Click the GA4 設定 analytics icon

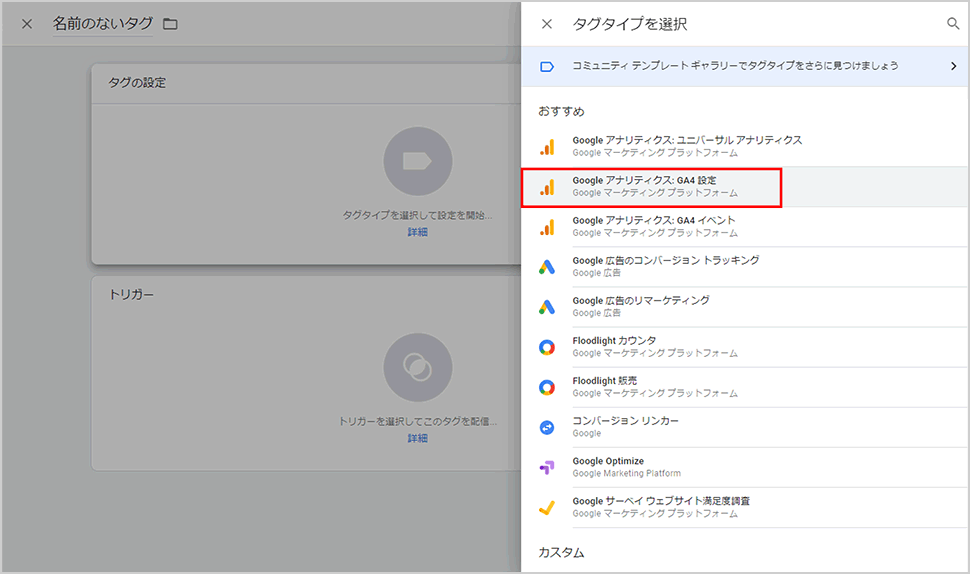point(547,187)
